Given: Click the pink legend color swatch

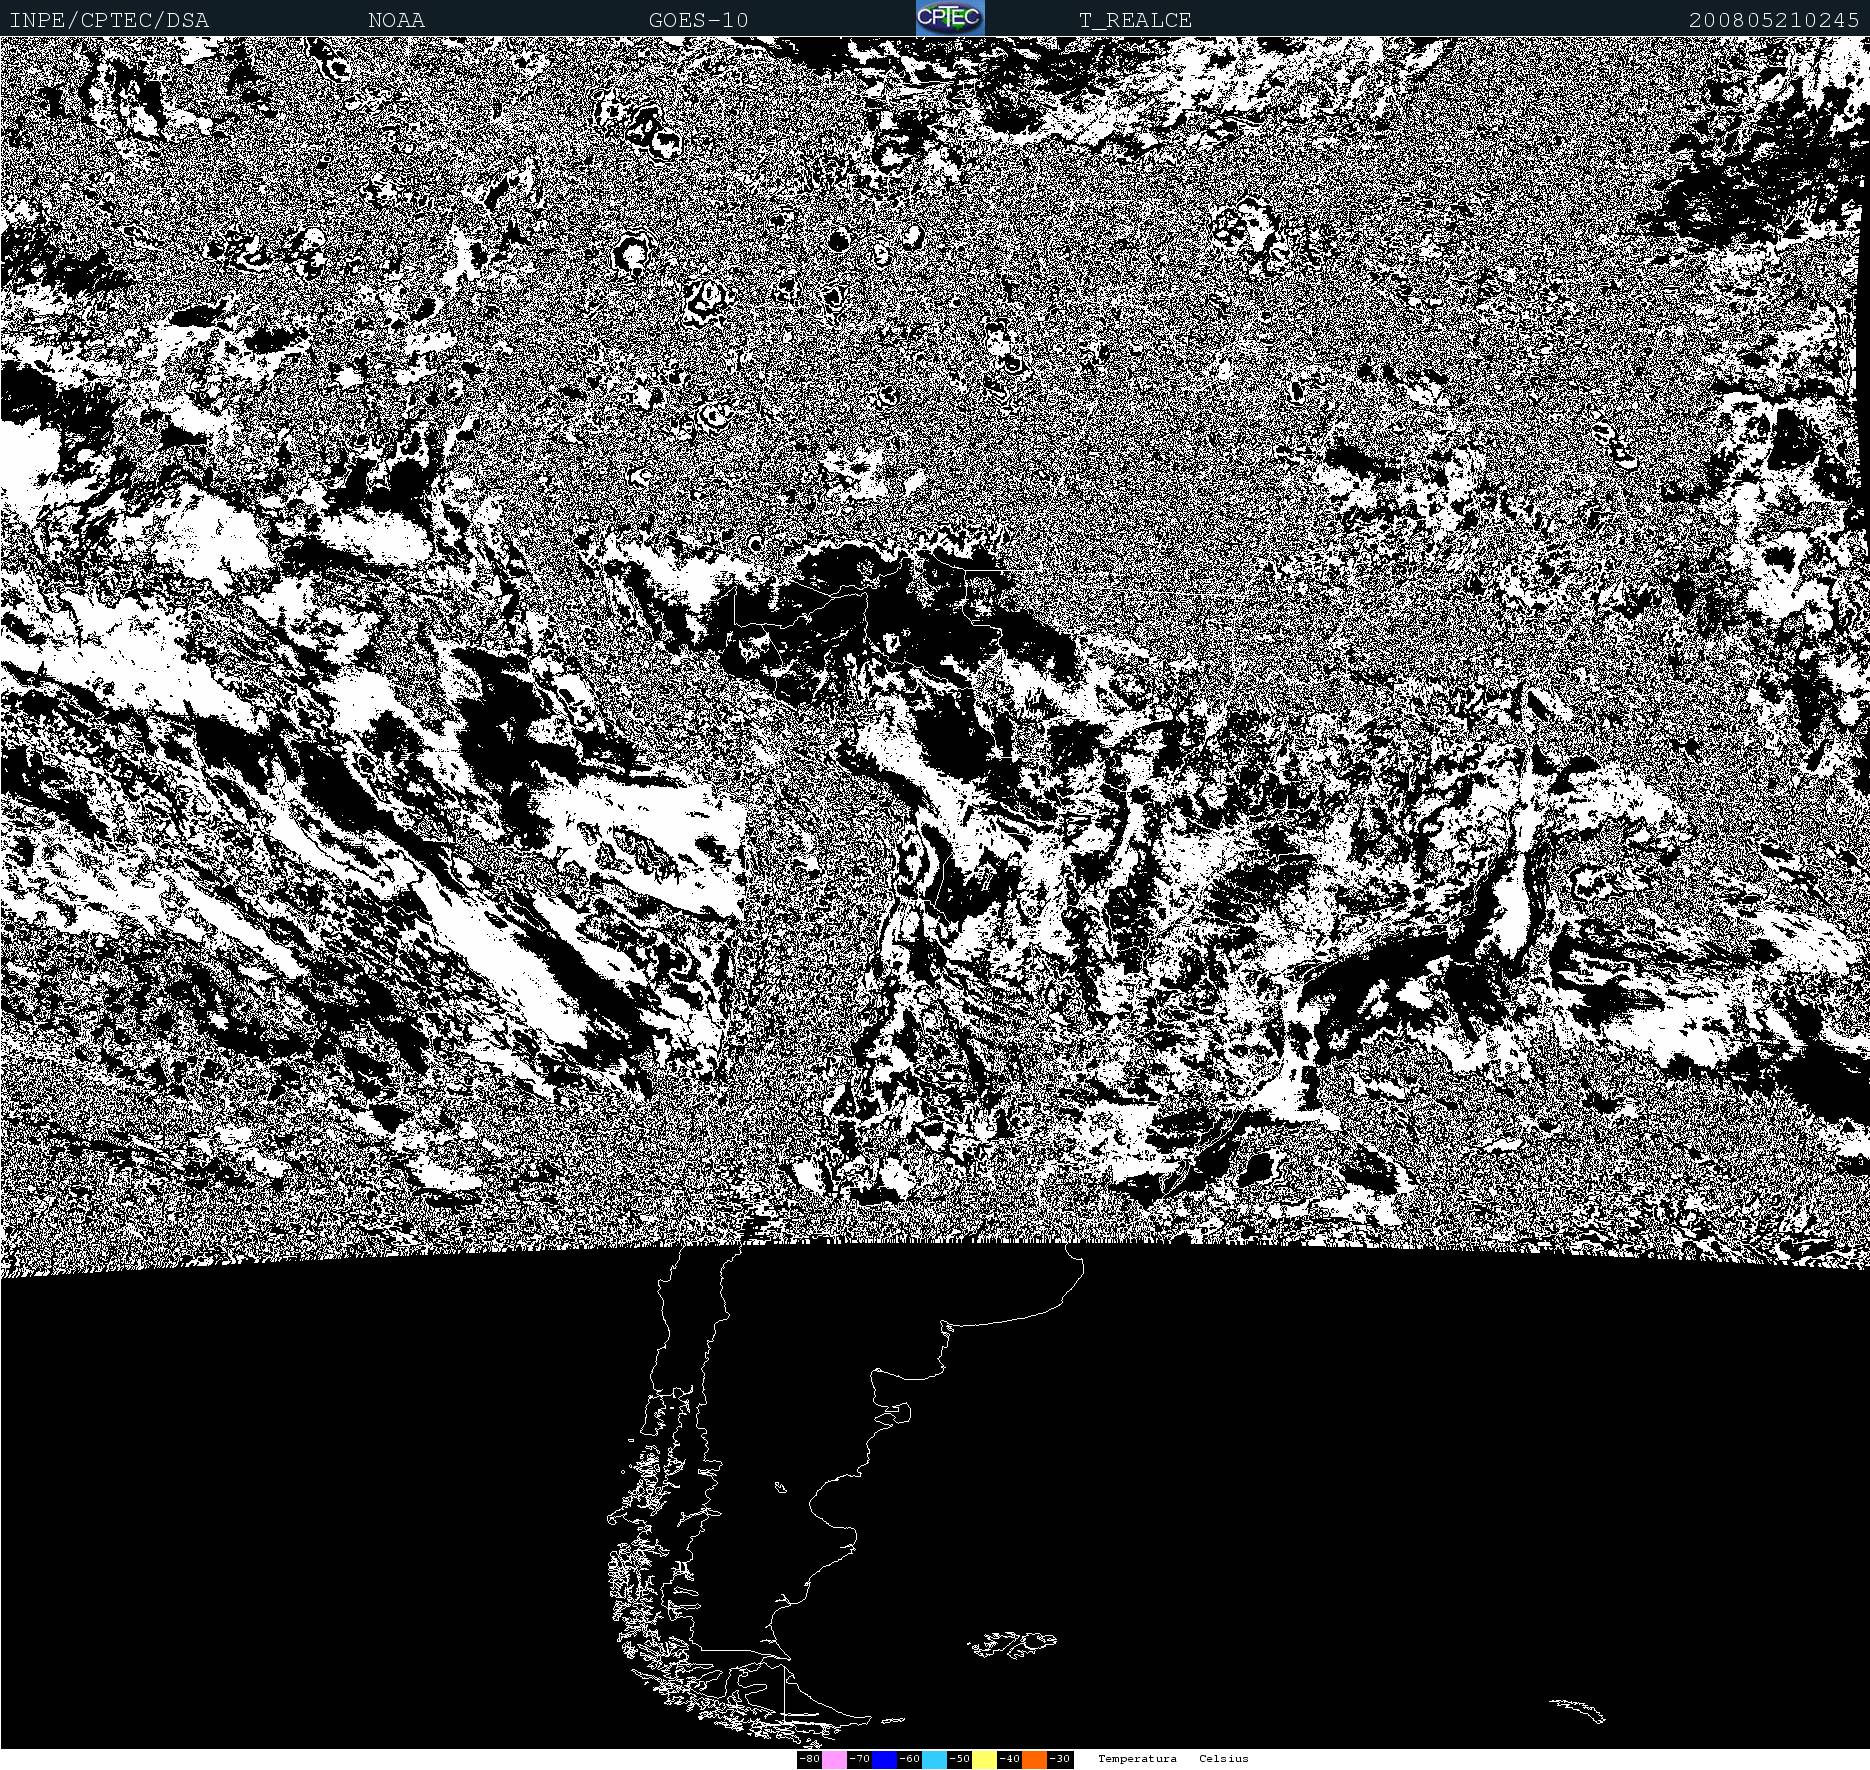Looking at the screenshot, I should (834, 1759).
